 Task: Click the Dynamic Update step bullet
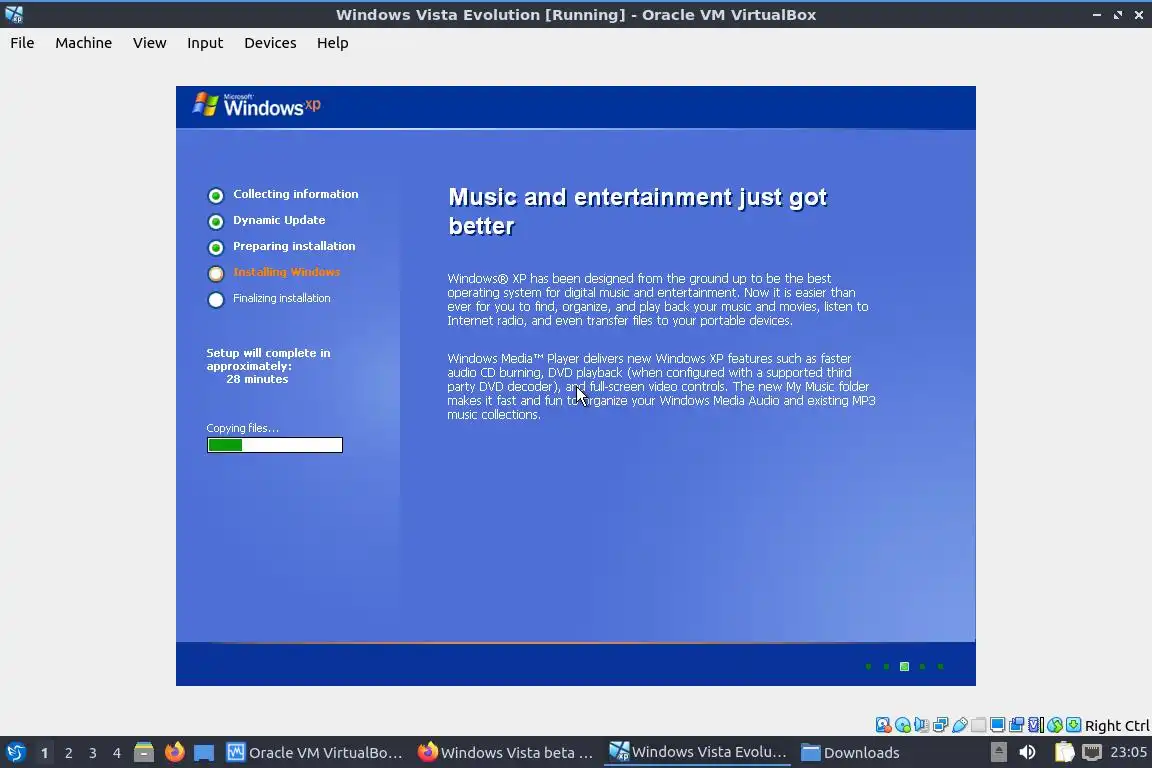(215, 221)
